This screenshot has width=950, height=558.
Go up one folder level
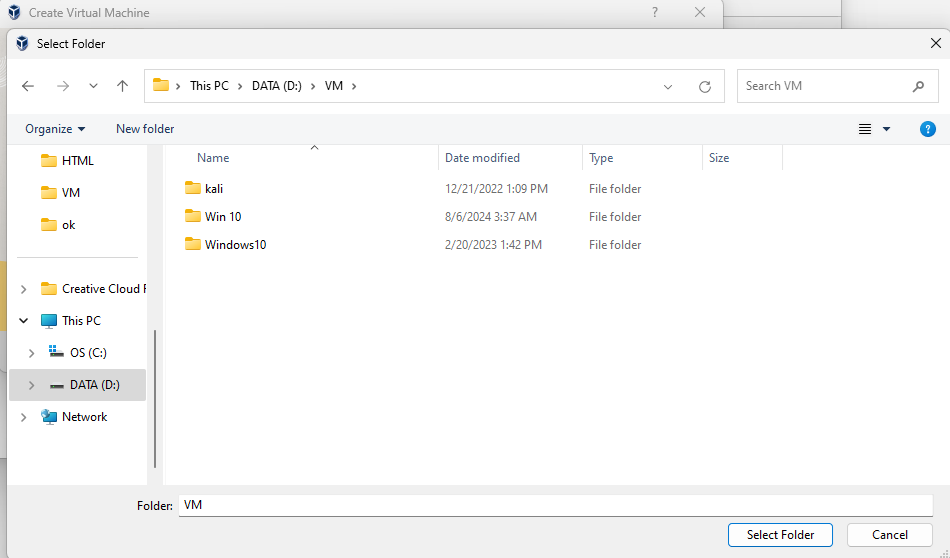coord(122,86)
